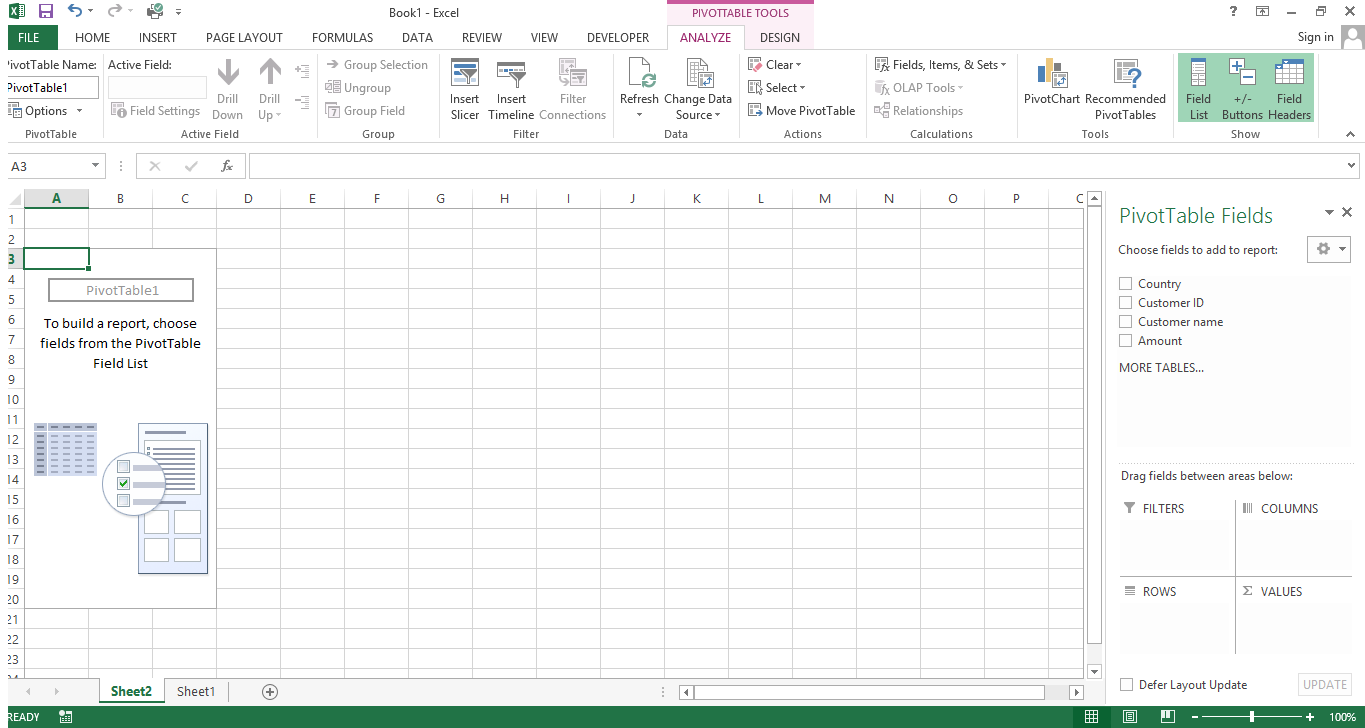Click the formula bar input field

tap(796, 166)
